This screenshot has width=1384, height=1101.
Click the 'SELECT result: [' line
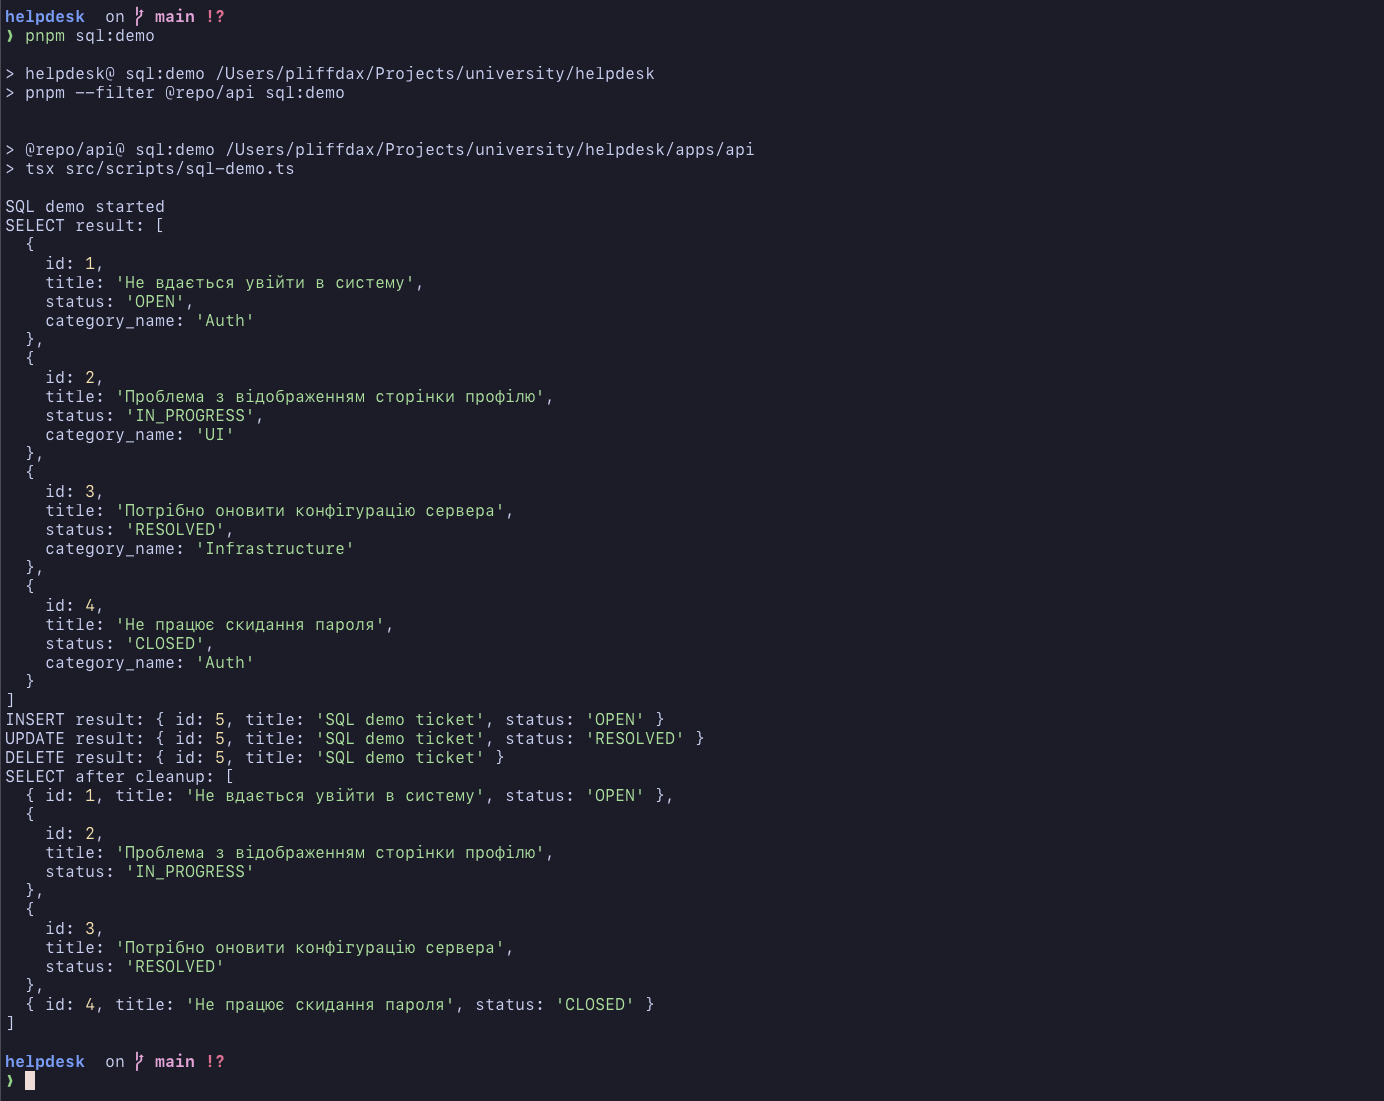[x=85, y=226]
